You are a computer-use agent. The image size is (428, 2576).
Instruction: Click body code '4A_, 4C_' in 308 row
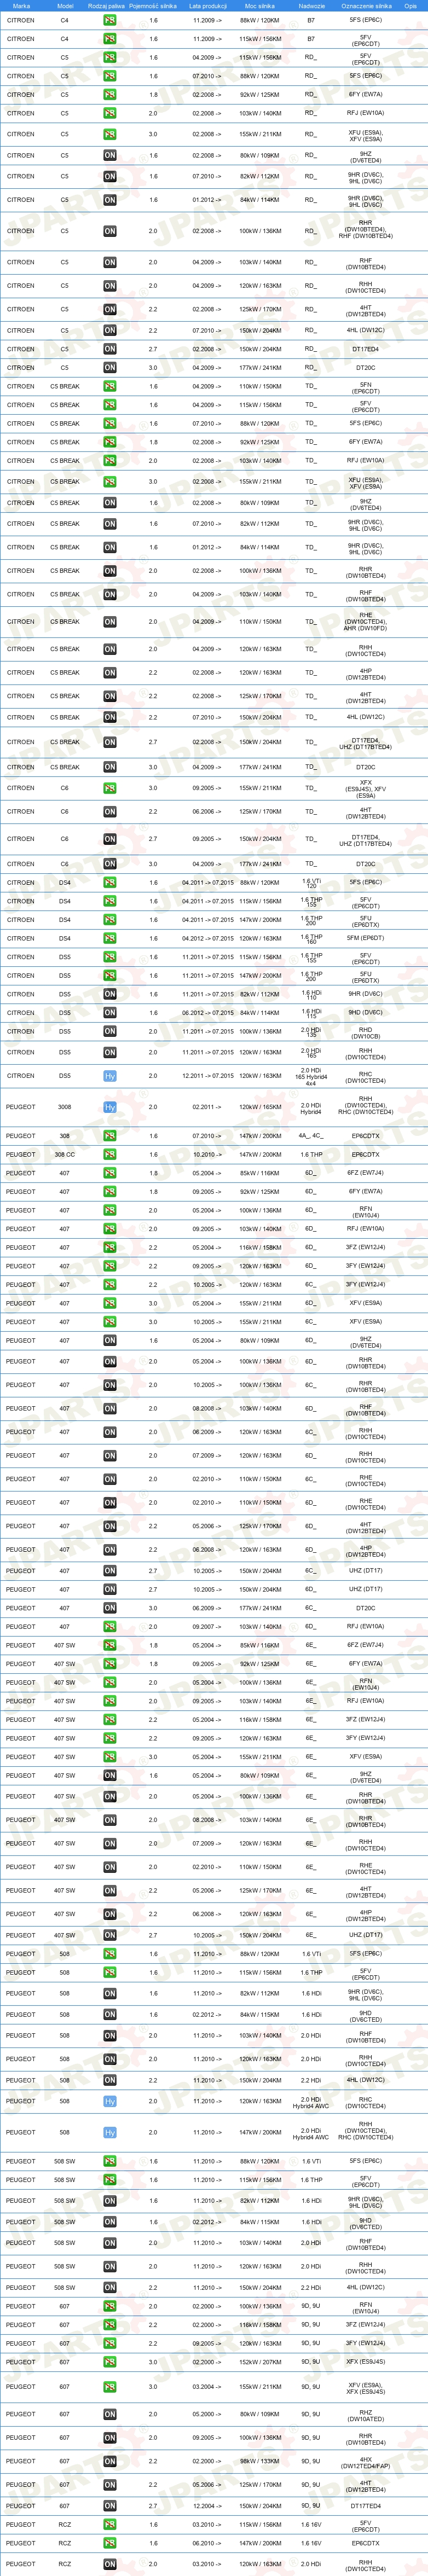pyautogui.click(x=311, y=1136)
